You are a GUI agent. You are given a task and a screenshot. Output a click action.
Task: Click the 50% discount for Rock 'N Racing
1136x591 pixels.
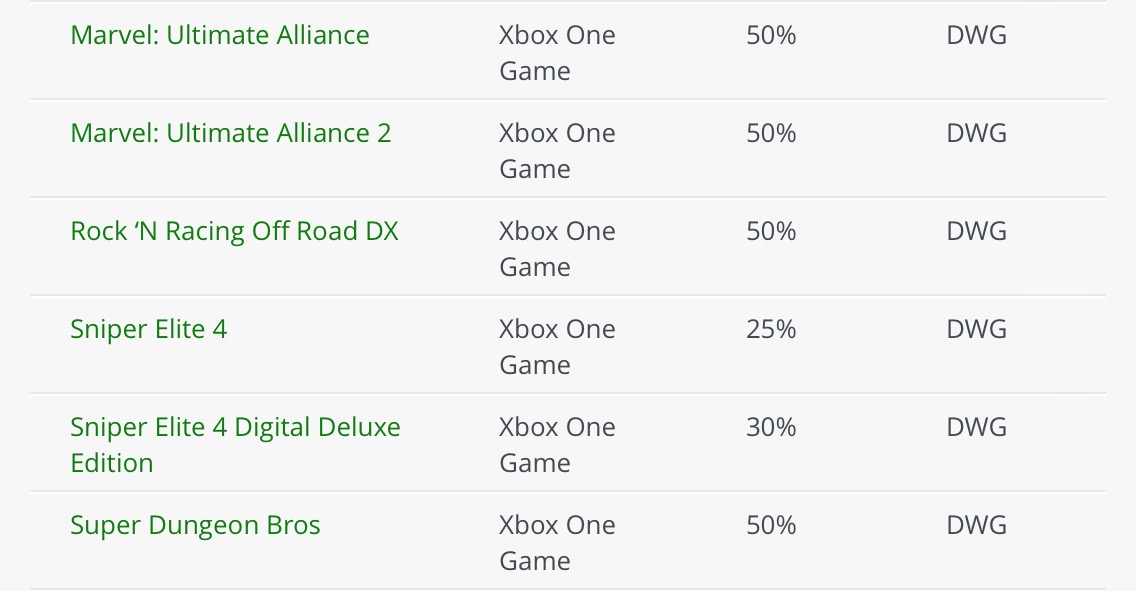pos(771,231)
